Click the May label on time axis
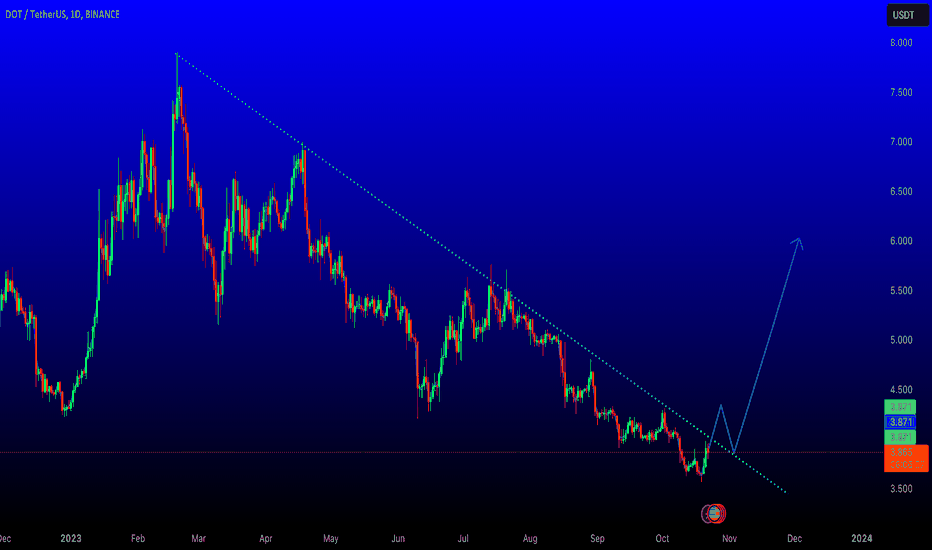932x550 pixels. (x=330, y=538)
